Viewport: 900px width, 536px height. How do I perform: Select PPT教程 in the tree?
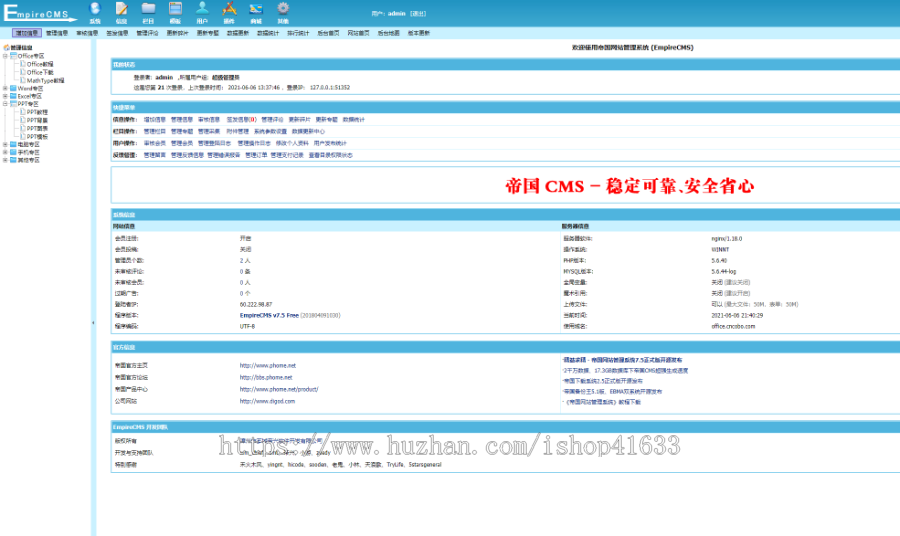coord(37,112)
